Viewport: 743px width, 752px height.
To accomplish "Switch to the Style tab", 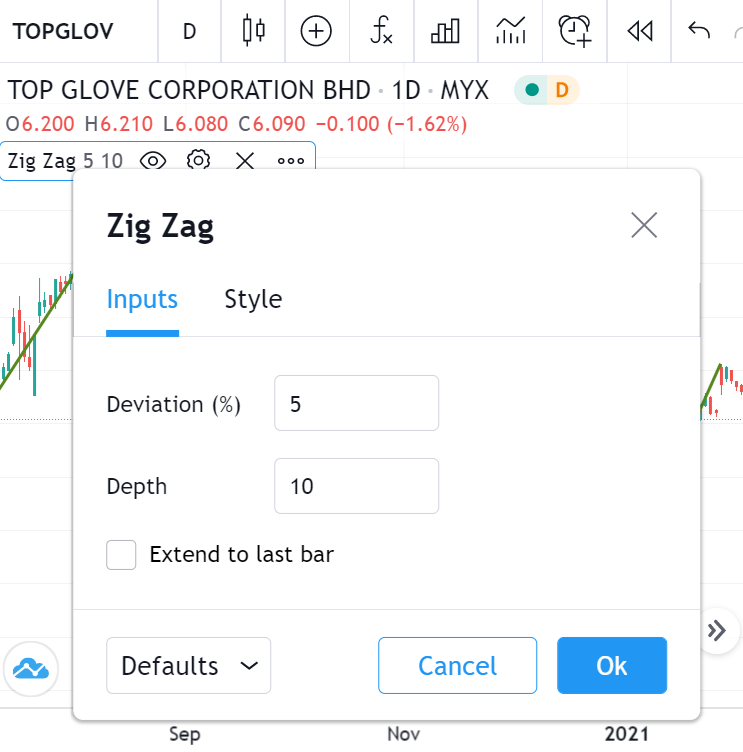I will (253, 299).
